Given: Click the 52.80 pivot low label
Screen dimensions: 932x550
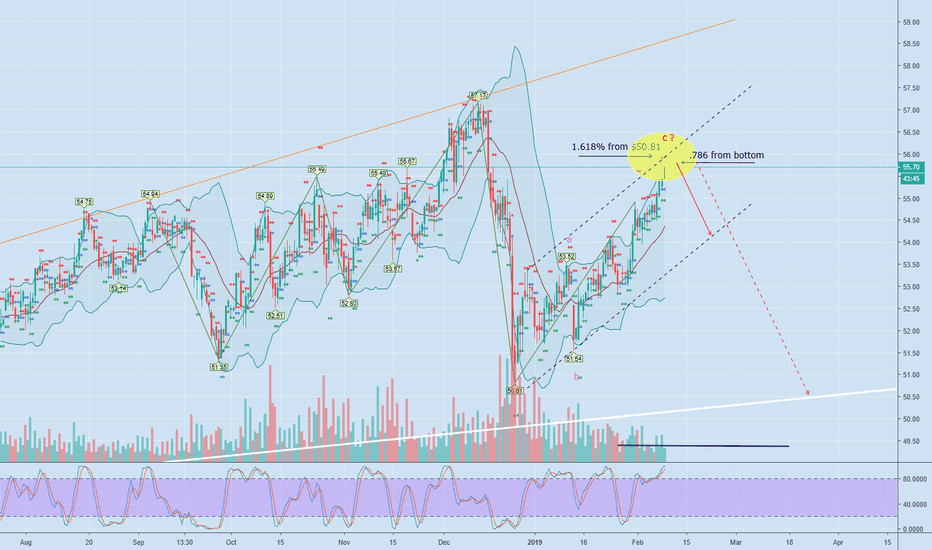Looking at the screenshot, I should (349, 303).
